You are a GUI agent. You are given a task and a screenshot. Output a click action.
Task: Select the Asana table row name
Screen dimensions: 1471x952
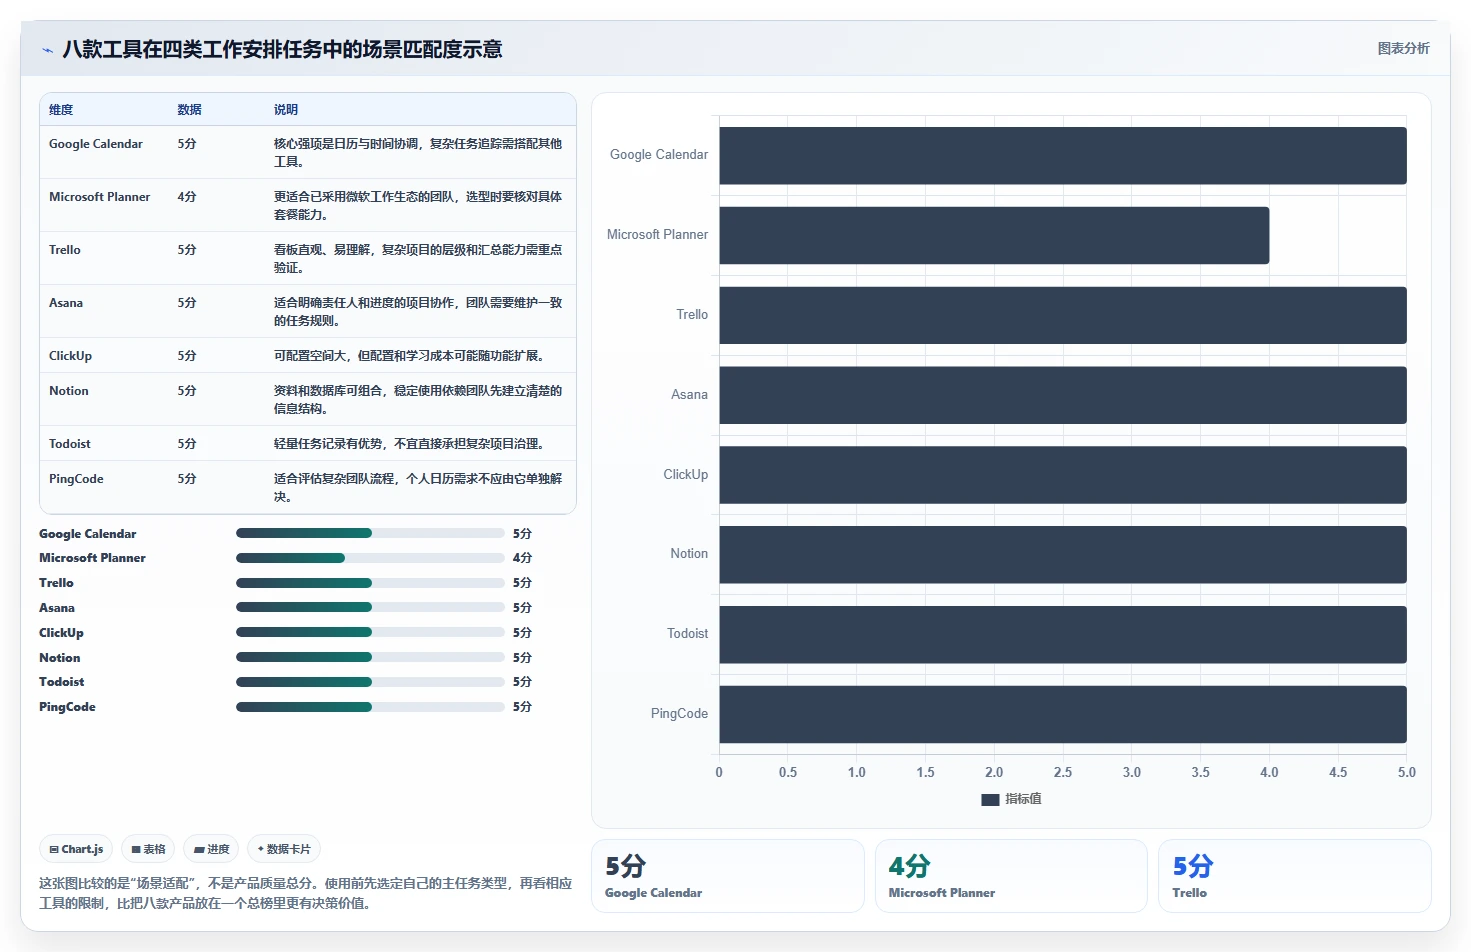coord(66,303)
